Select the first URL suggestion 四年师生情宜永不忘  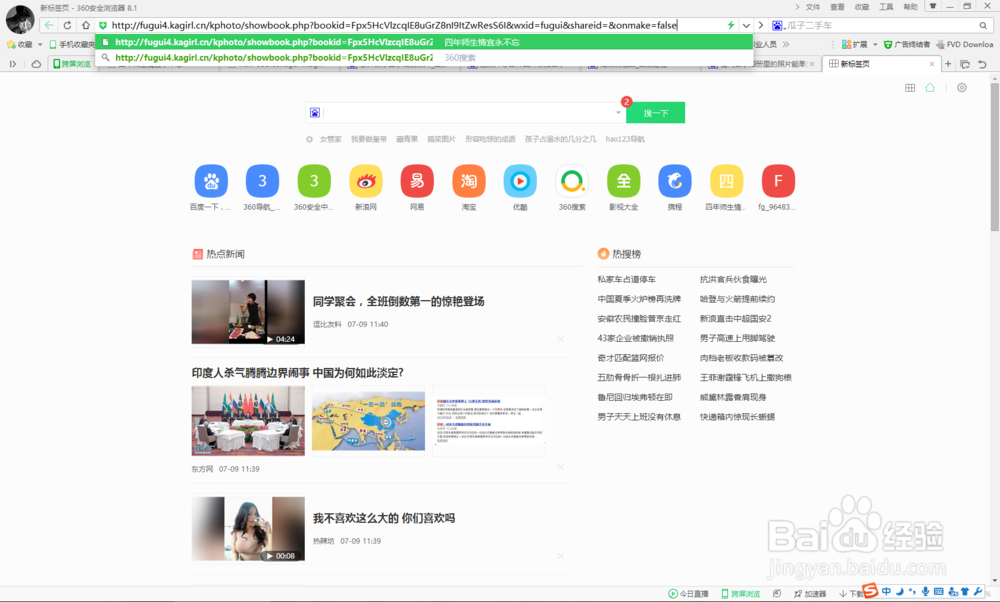(424, 42)
